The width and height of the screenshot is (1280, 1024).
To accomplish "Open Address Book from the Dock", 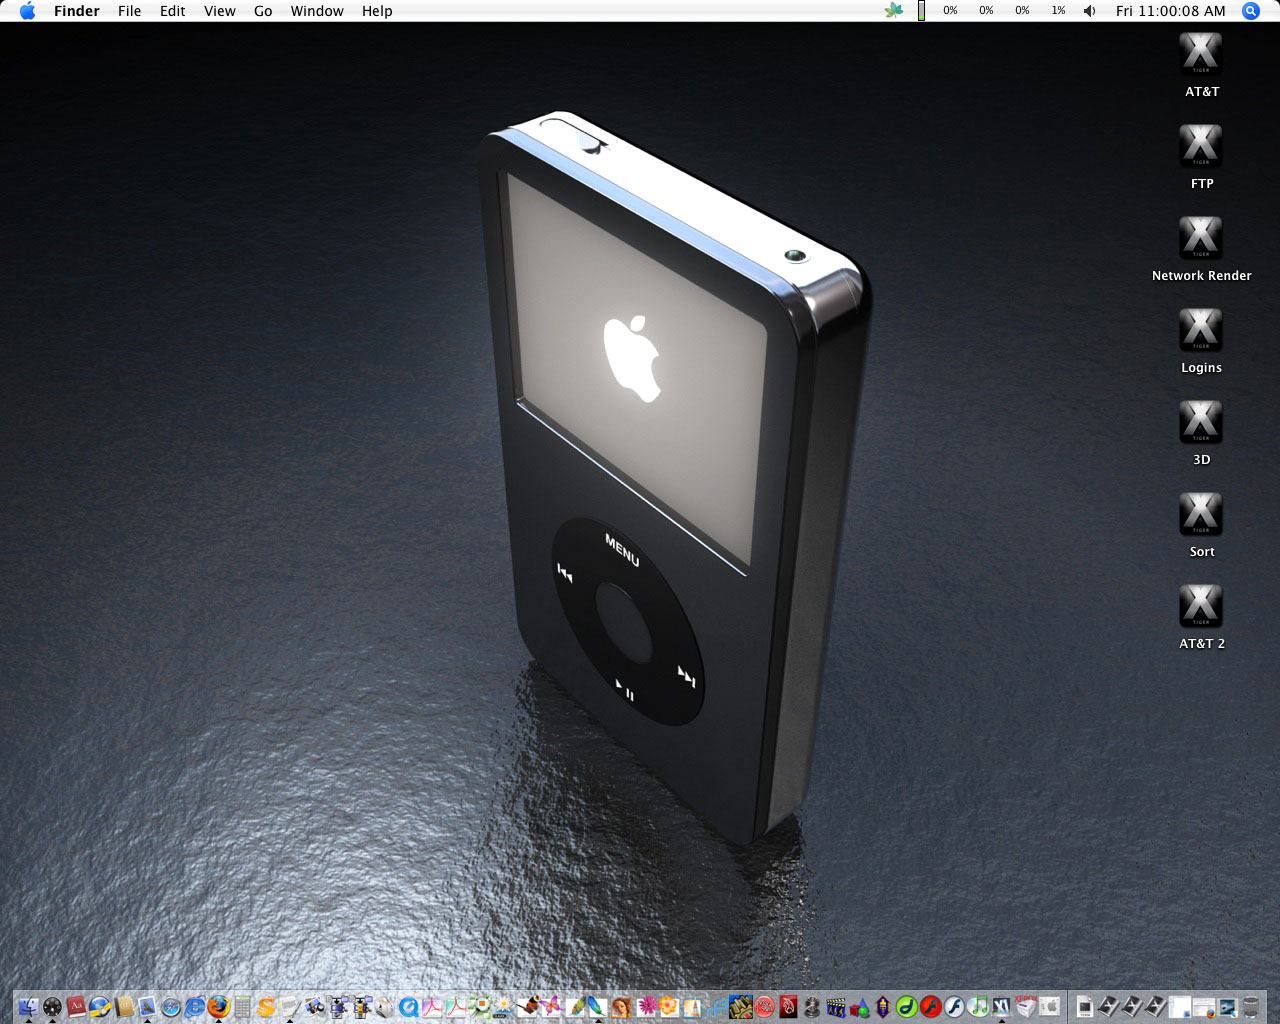I will click(x=124, y=1006).
